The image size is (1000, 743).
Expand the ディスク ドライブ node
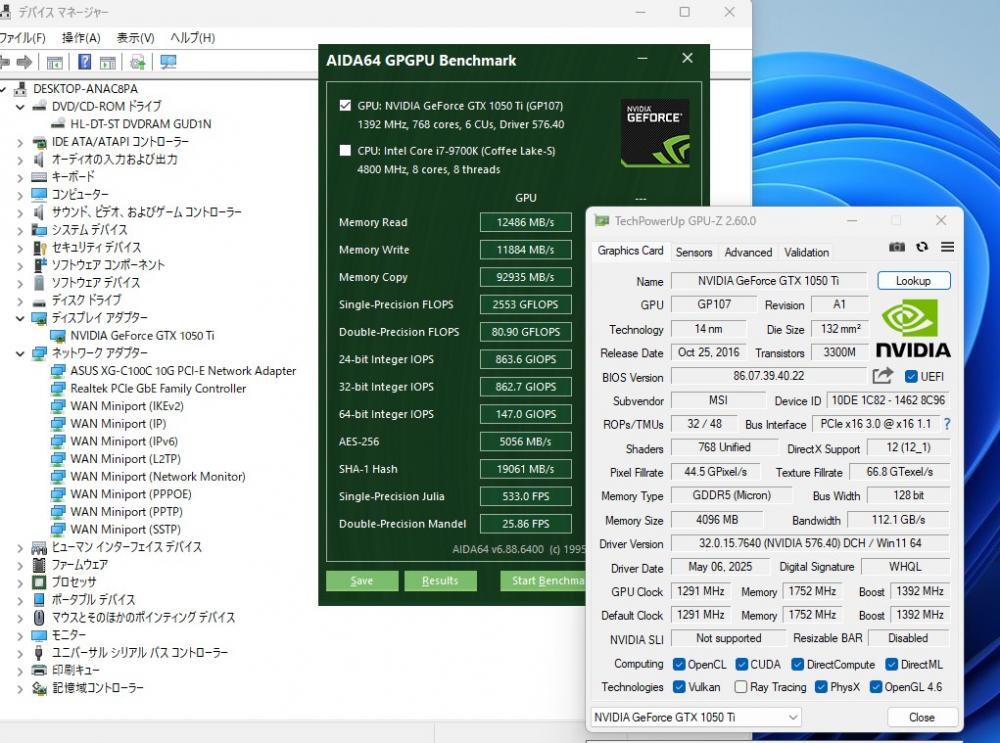click(20, 301)
